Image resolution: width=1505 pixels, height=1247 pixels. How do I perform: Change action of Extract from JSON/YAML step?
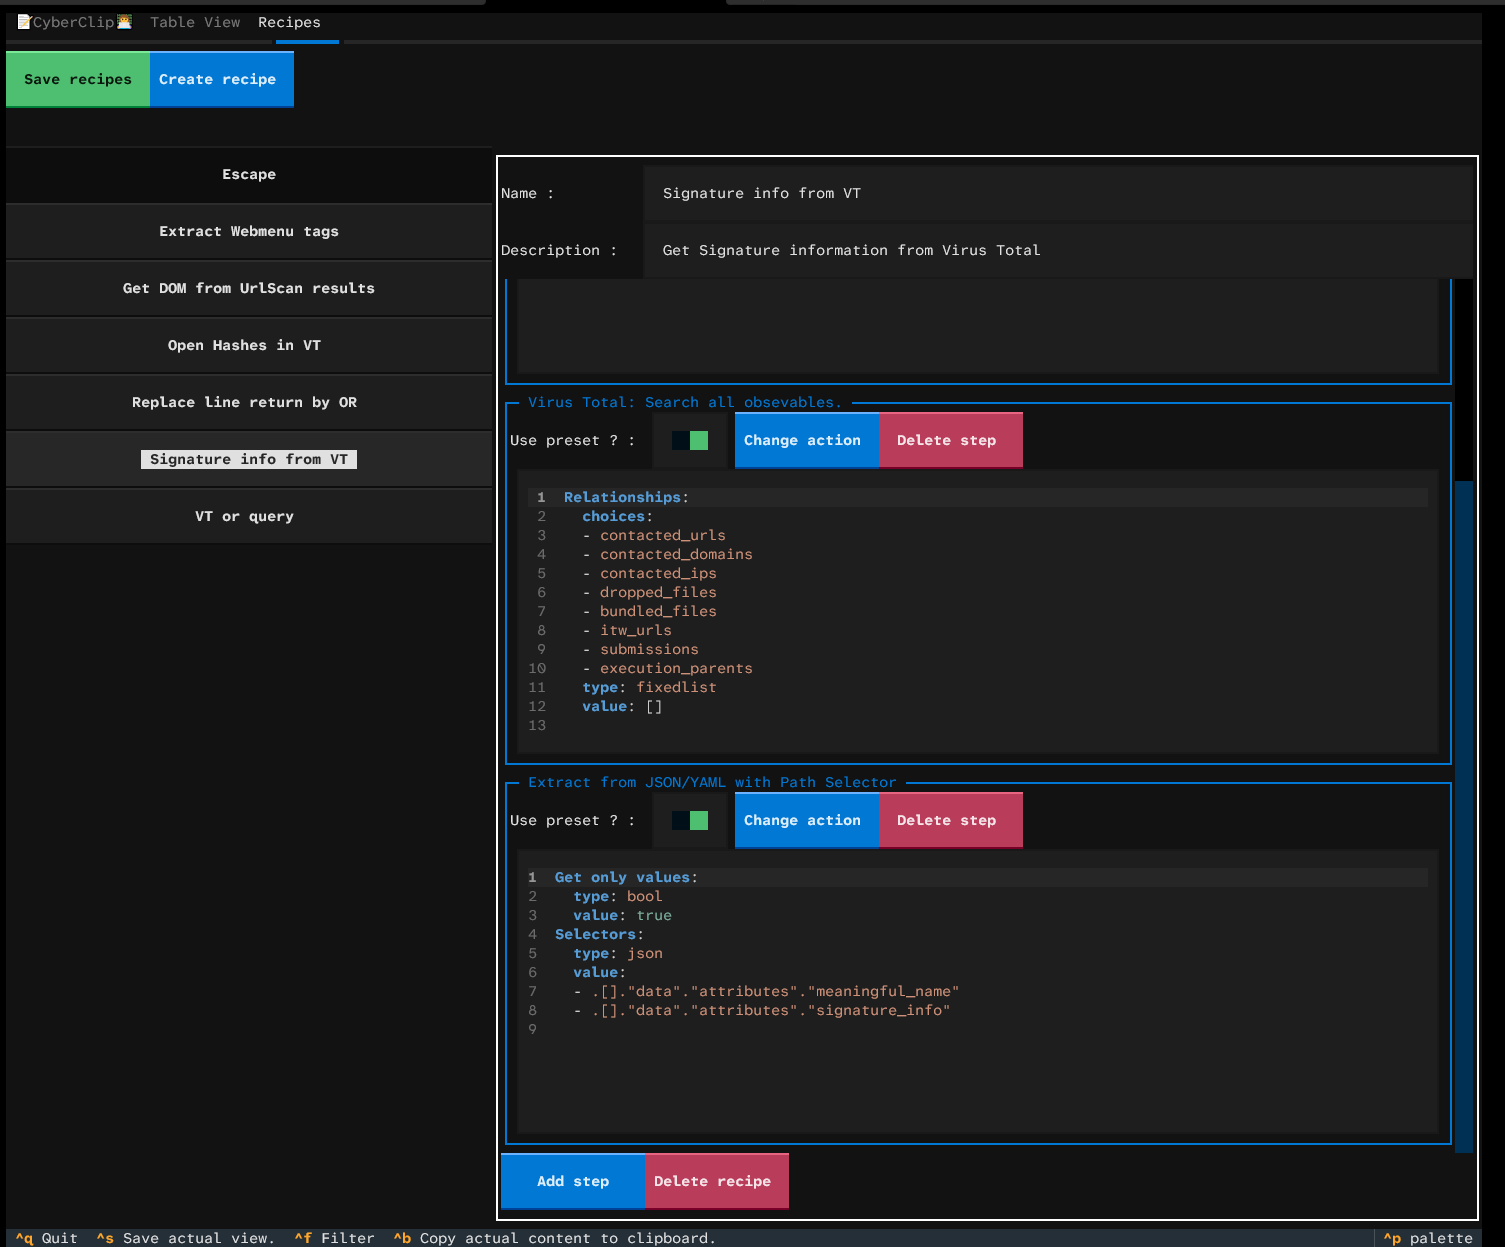click(806, 820)
